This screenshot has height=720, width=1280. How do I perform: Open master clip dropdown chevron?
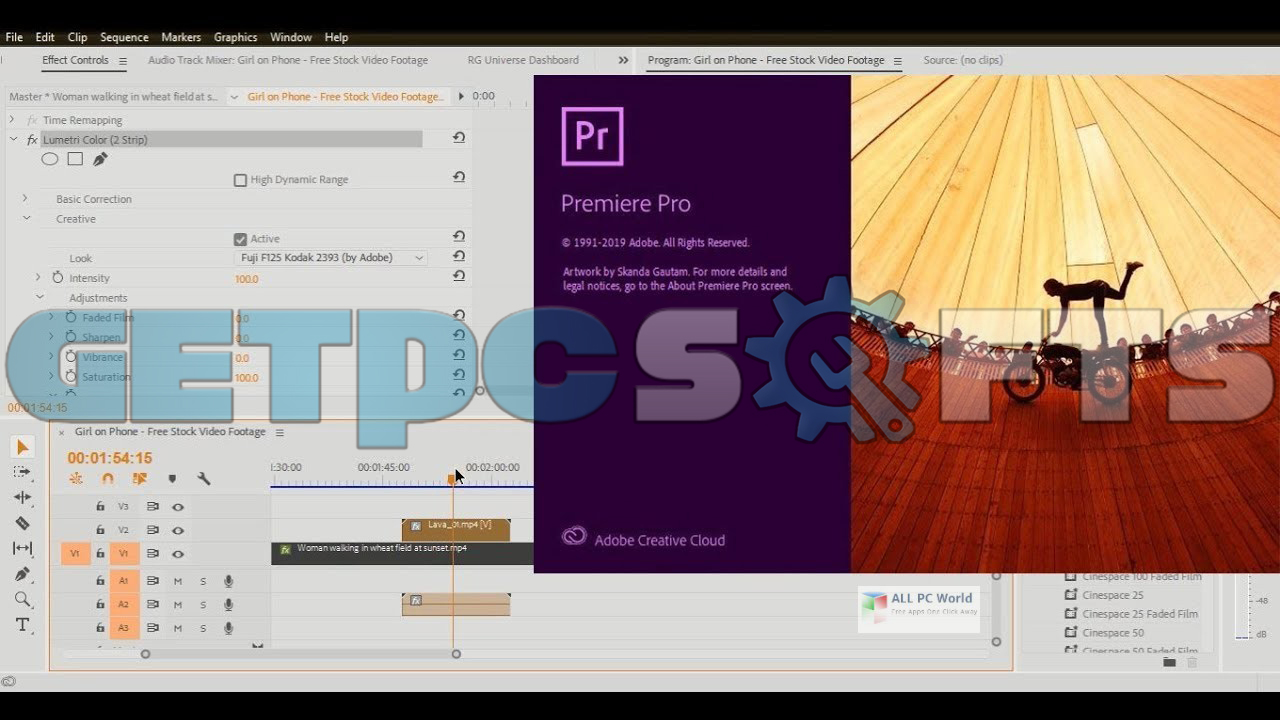[x=234, y=97]
